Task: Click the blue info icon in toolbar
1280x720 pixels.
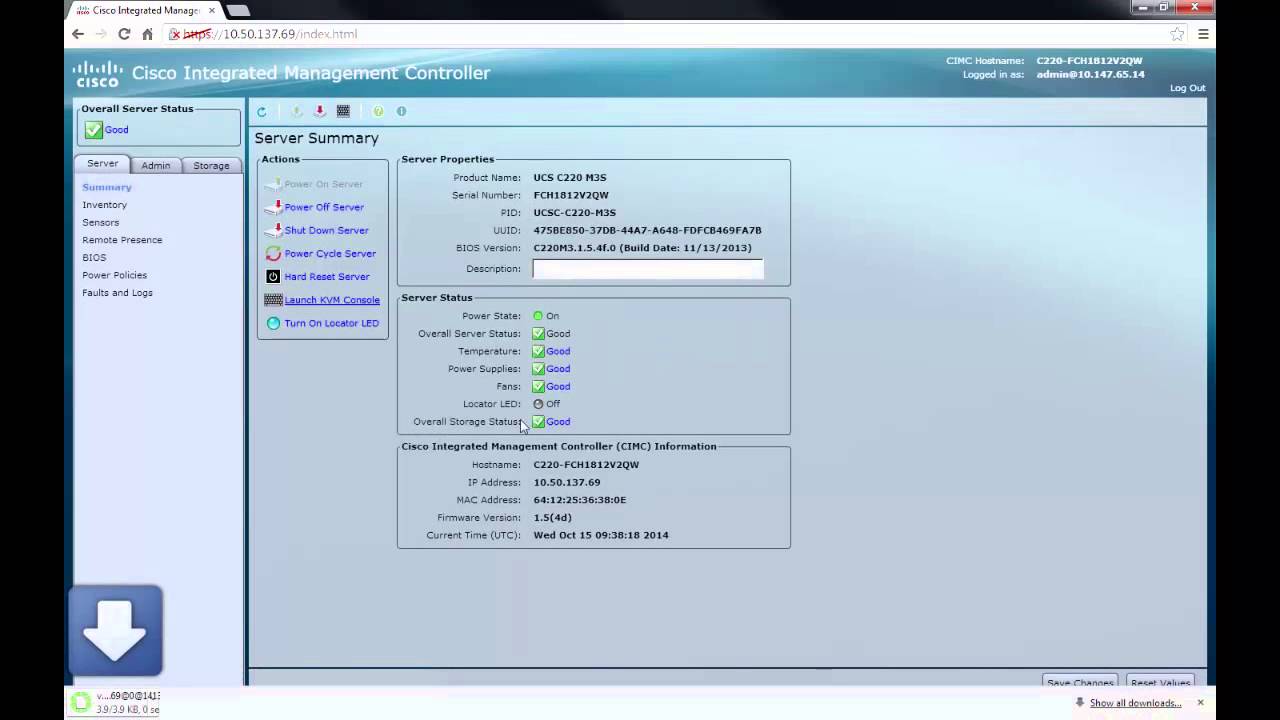Action: [x=401, y=112]
